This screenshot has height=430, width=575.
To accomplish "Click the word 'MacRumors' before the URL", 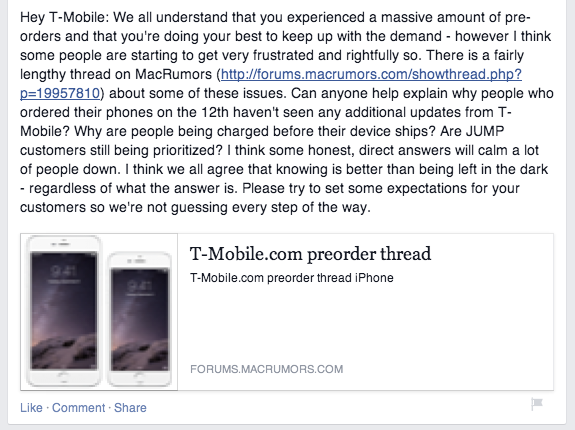I will [173, 74].
